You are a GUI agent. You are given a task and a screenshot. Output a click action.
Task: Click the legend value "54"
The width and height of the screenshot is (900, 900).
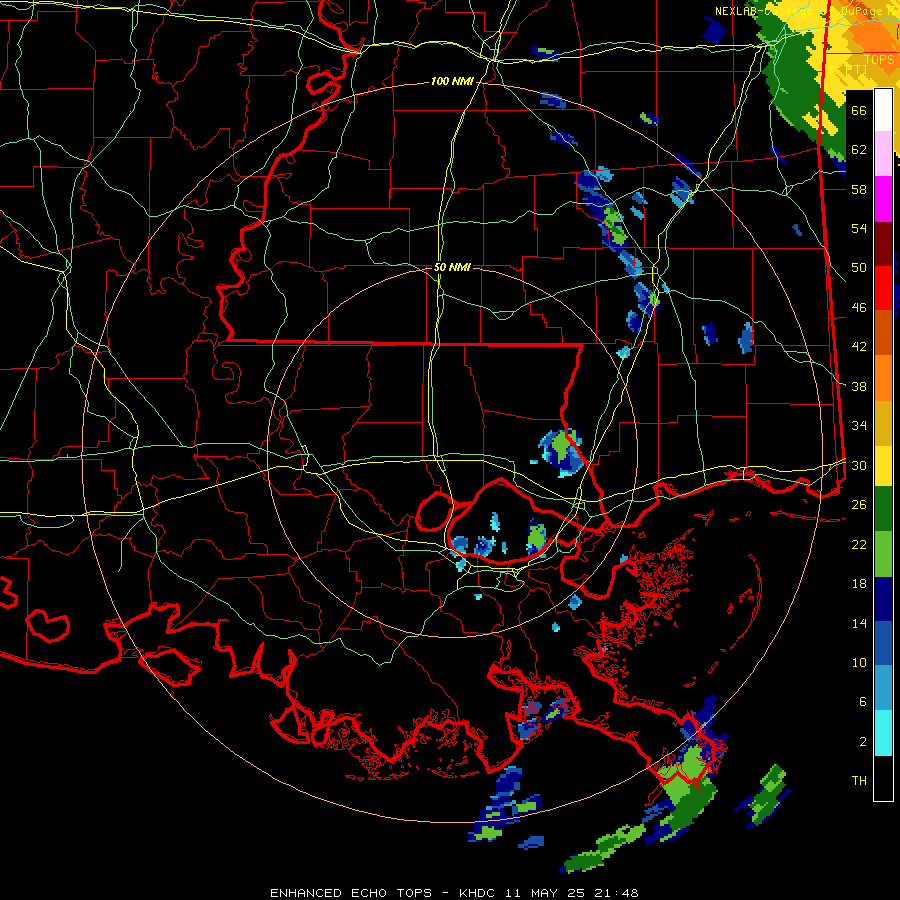pos(859,228)
